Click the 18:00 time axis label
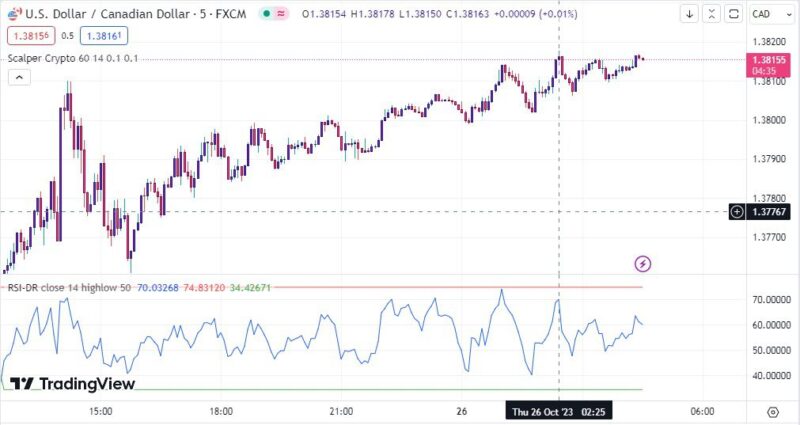This screenshot has width=800, height=425. (x=221, y=411)
